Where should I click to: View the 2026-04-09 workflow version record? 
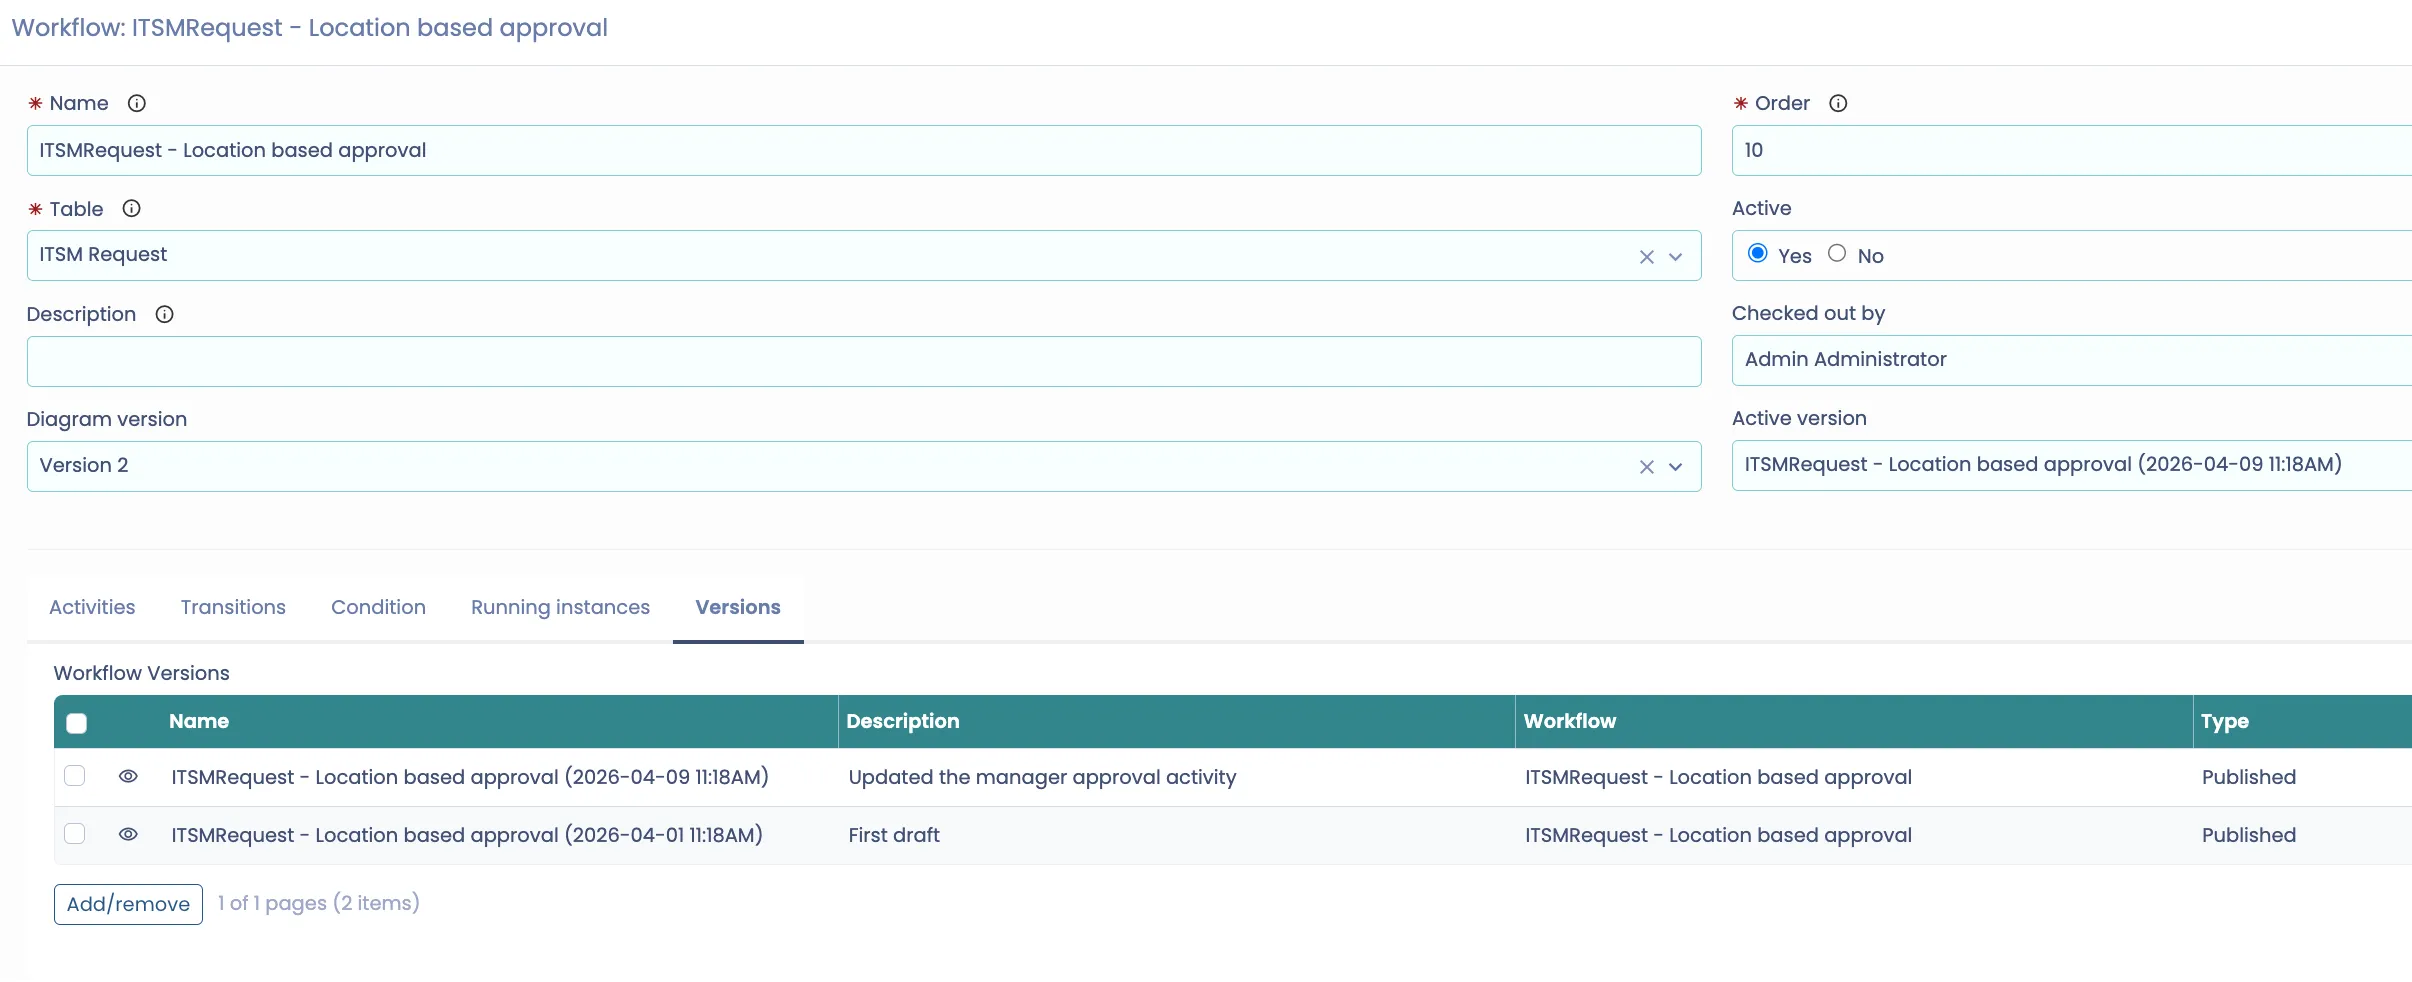(x=128, y=776)
